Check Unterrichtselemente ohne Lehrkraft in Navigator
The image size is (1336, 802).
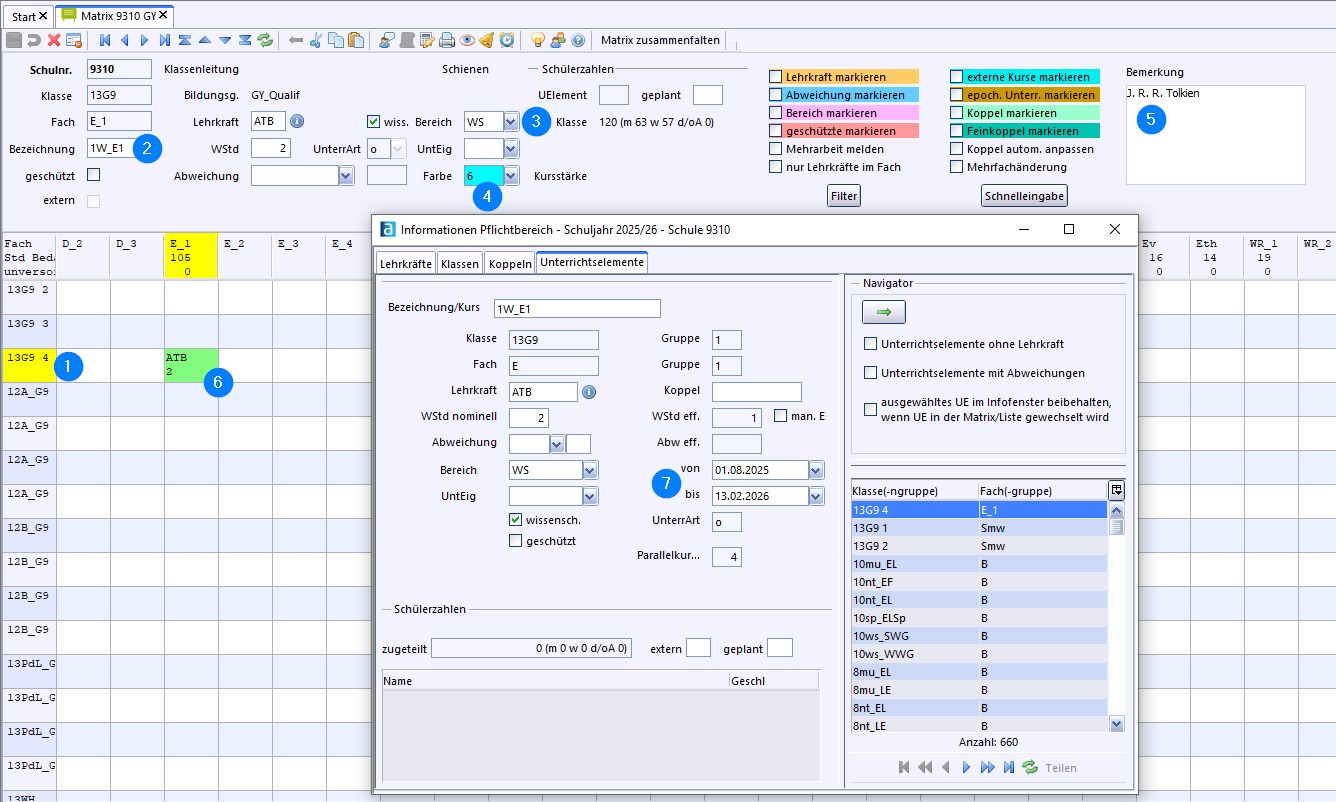click(870, 344)
